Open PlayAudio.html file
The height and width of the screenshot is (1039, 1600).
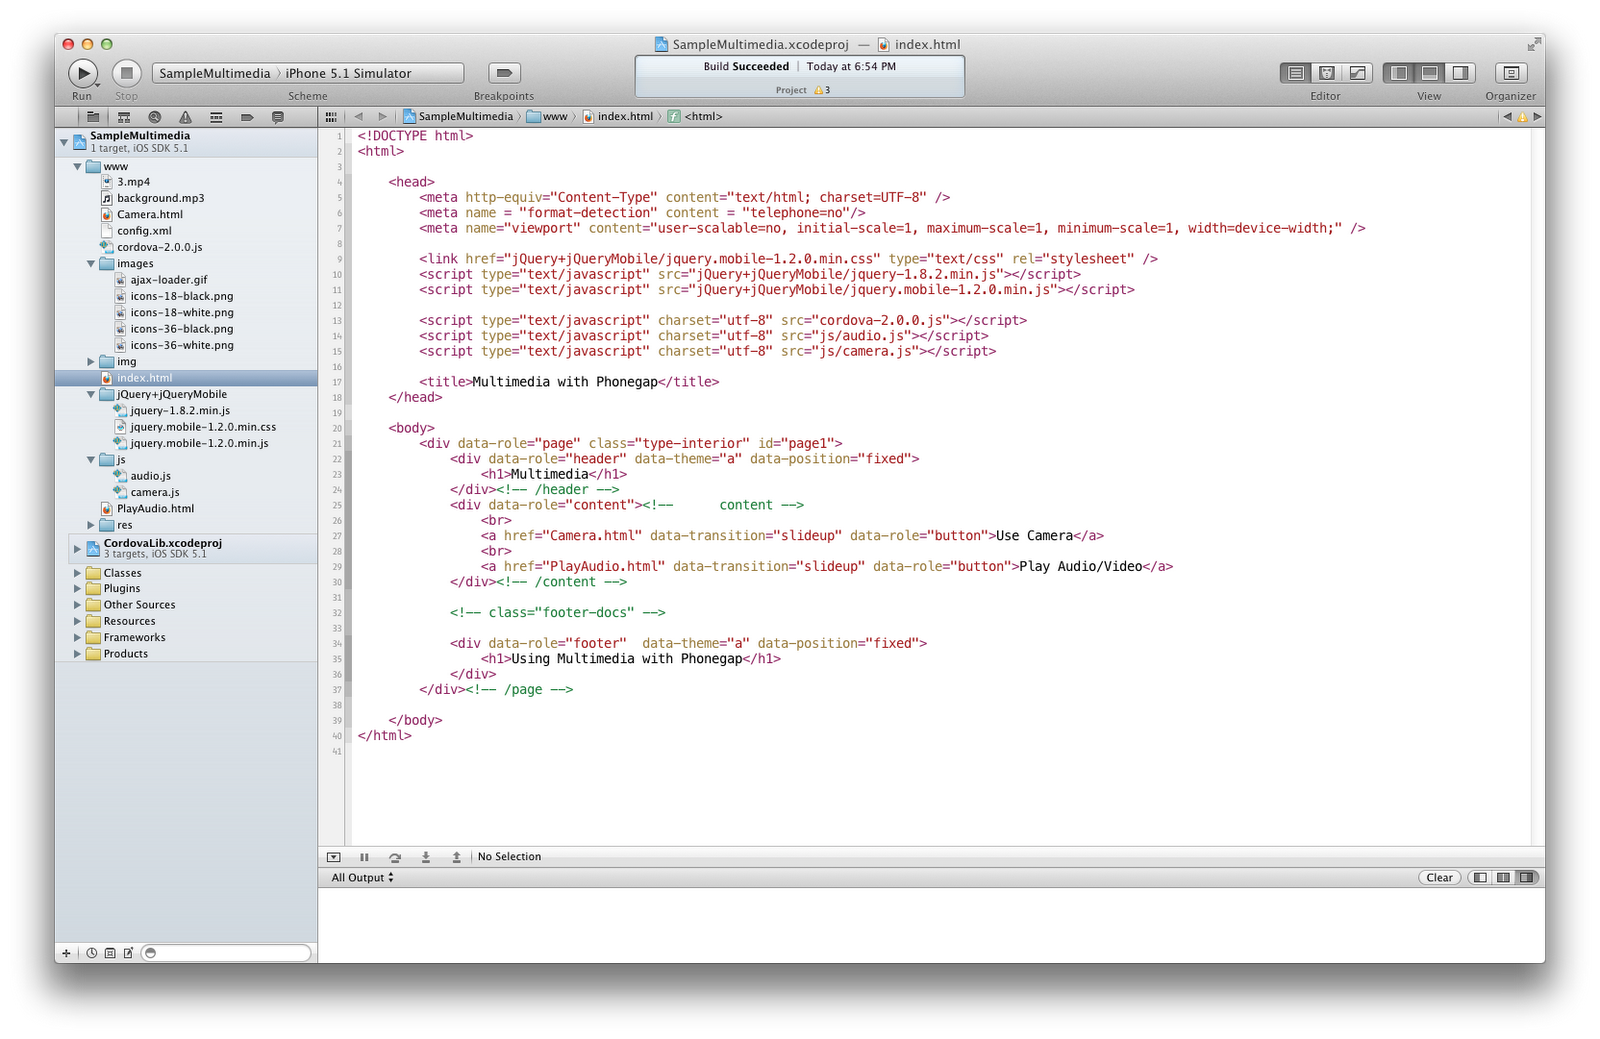(155, 509)
